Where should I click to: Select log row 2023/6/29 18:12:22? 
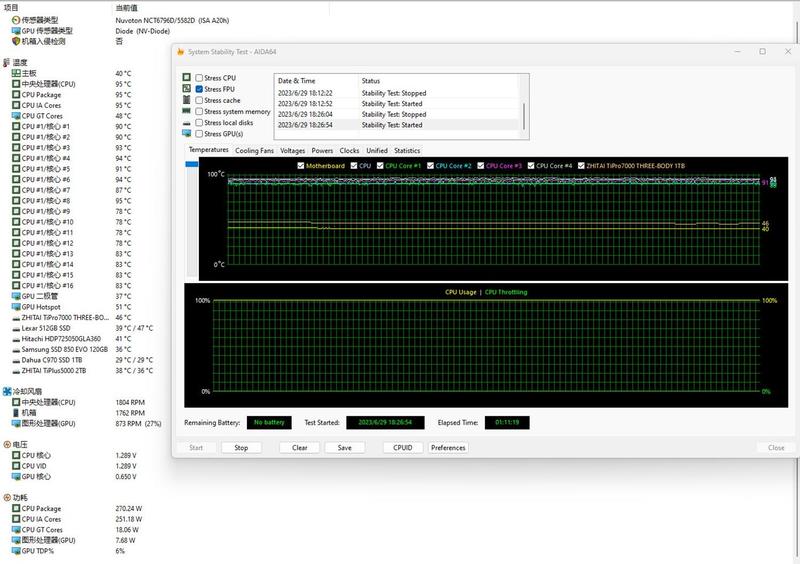(x=397, y=93)
